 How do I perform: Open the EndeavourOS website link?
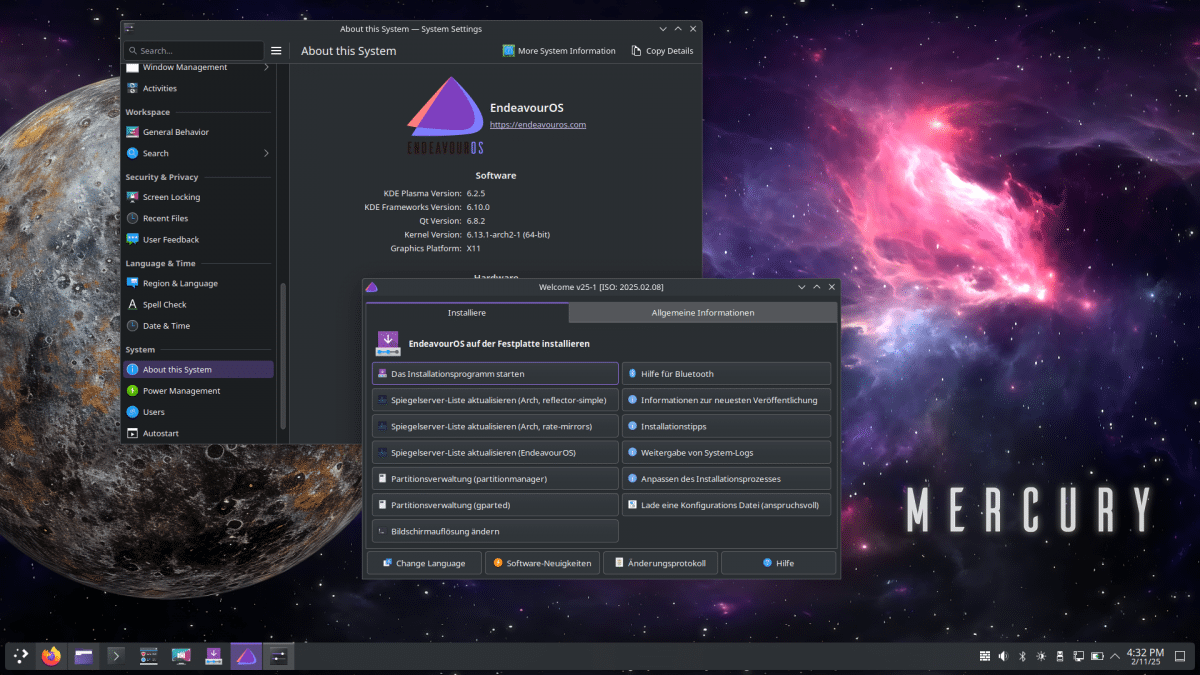pyautogui.click(x=538, y=124)
